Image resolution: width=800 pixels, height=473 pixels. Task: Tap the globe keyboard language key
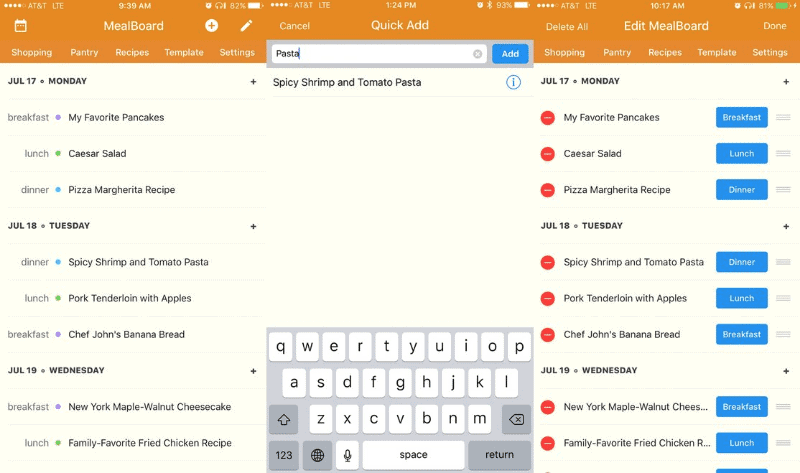pos(317,455)
